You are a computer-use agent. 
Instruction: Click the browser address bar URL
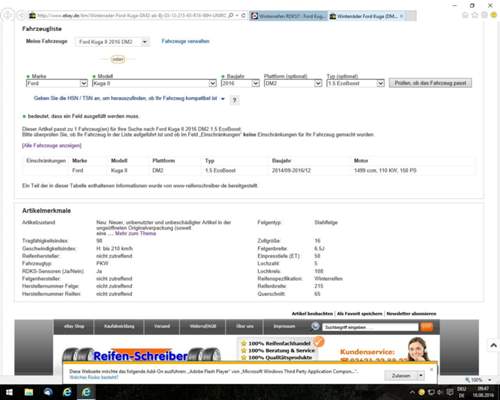[x=132, y=16]
